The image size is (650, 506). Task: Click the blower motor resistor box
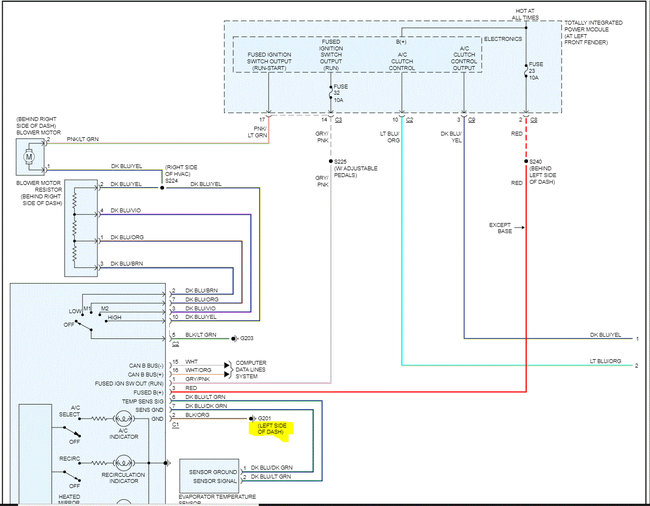pyautogui.click(x=81, y=228)
